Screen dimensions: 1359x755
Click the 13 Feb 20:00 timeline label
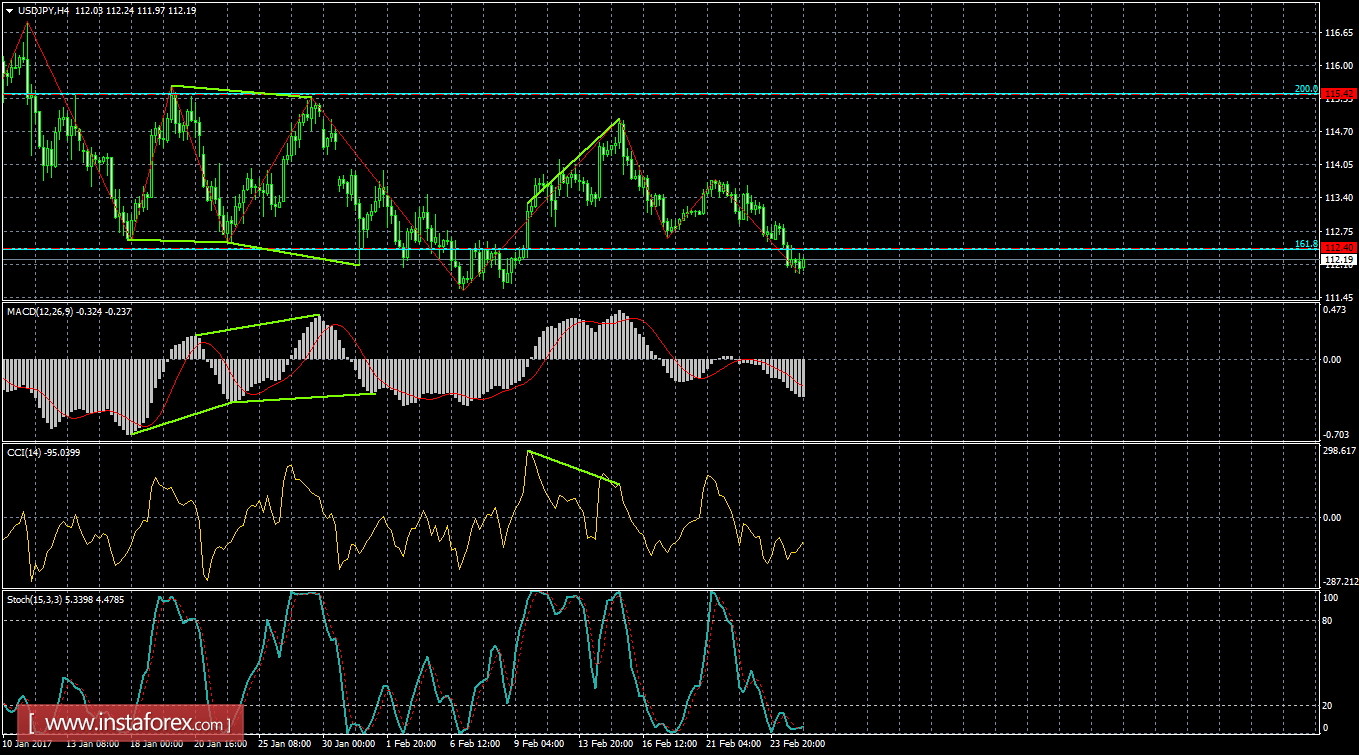coord(601,744)
